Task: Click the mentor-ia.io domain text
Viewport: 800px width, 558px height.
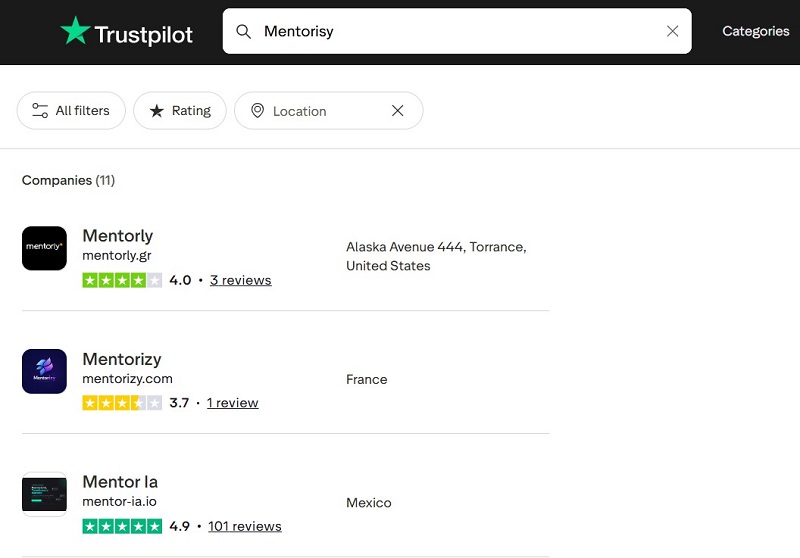Action: point(119,501)
